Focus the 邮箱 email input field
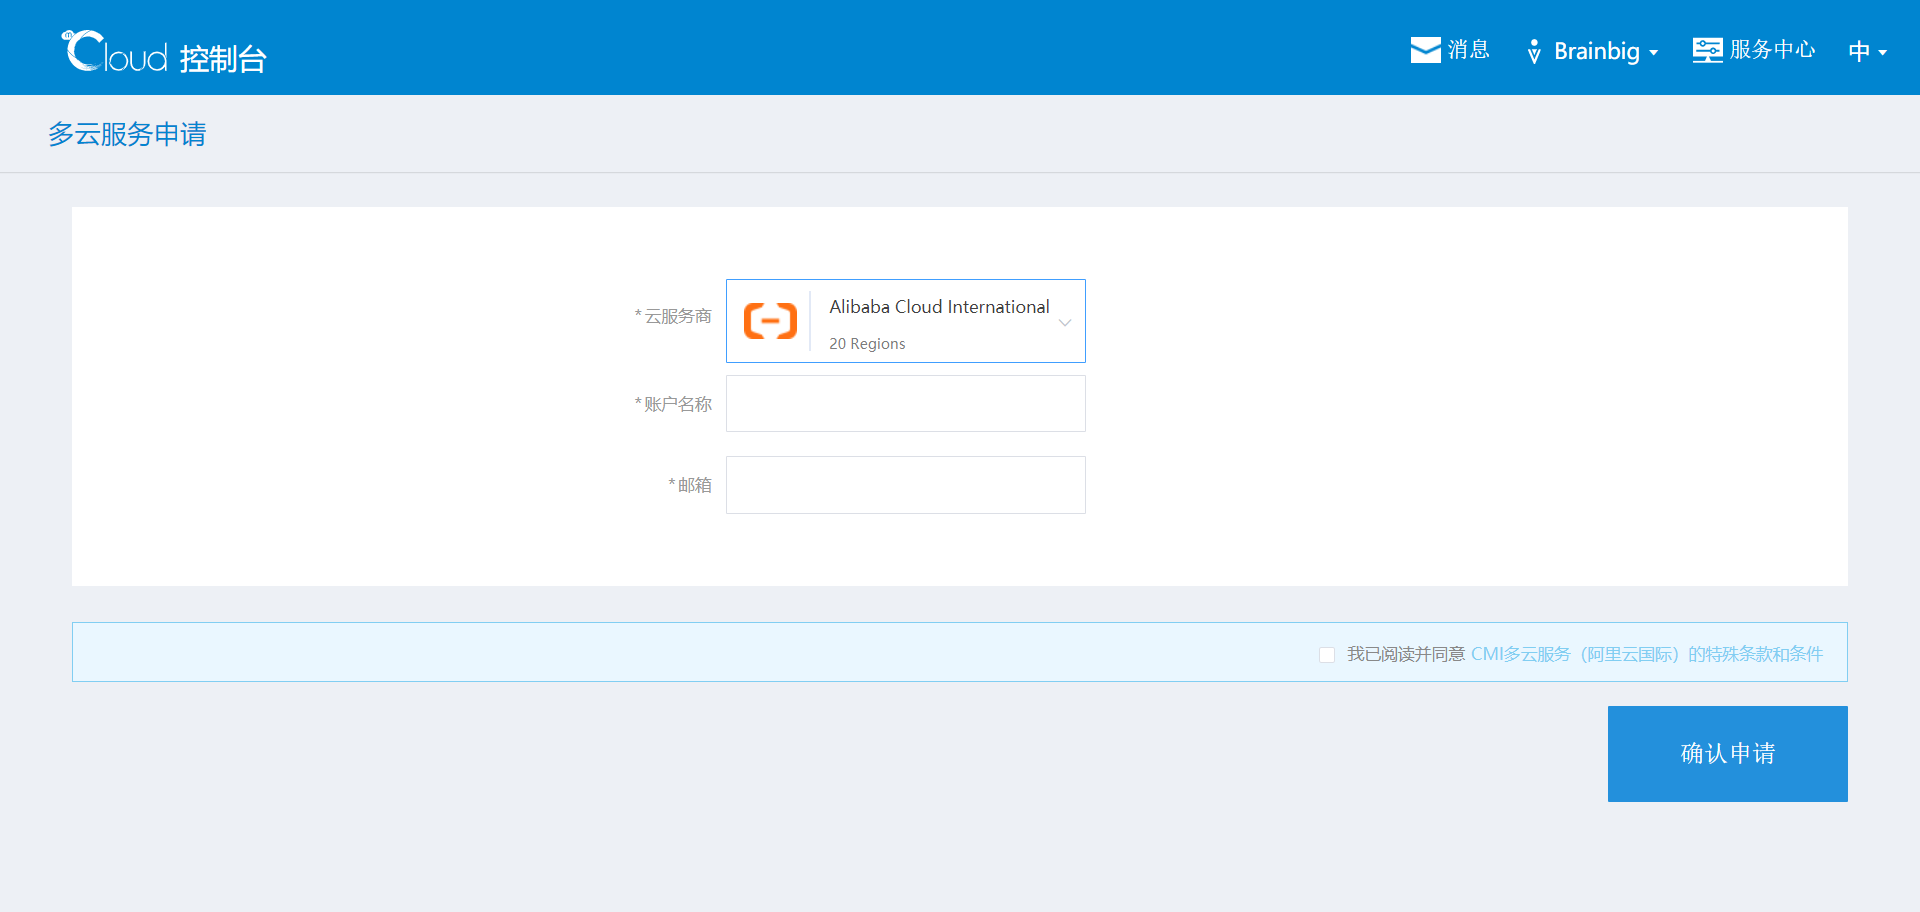The image size is (1920, 912). point(906,485)
